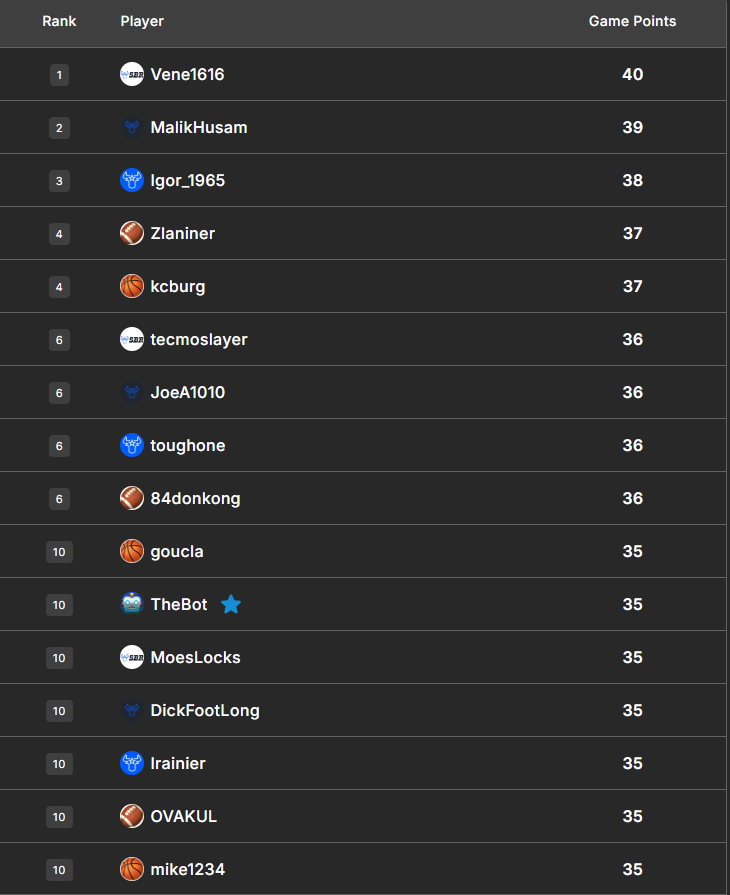Viewport: 730px width, 895px height.
Task: Open player profile for JoeA1010
Action: tap(188, 392)
